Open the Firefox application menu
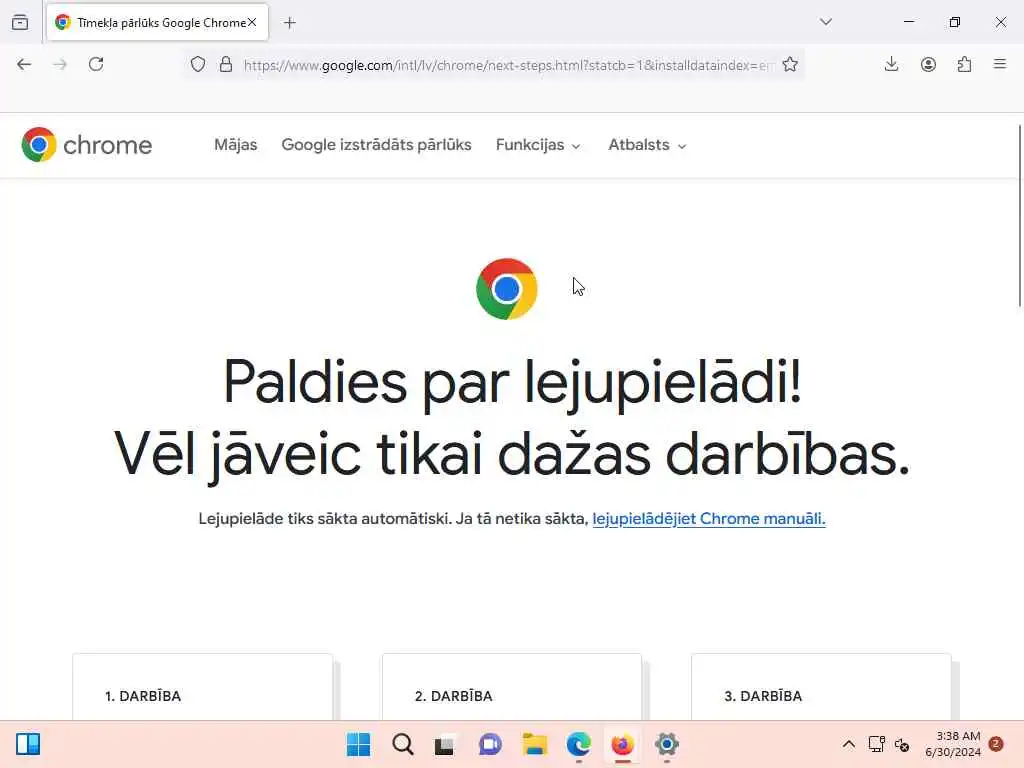 [x=1000, y=64]
